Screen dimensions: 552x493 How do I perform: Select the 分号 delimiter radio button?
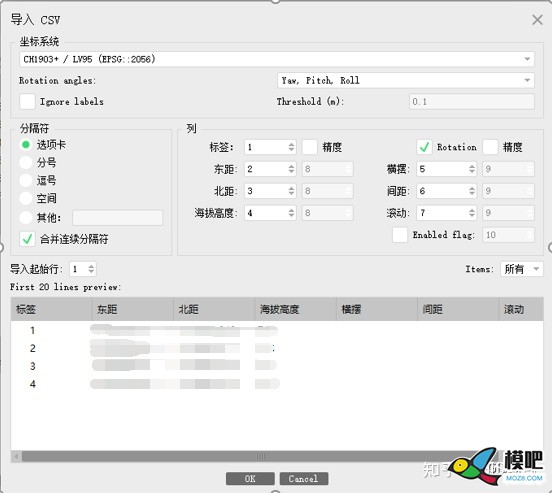[26, 163]
